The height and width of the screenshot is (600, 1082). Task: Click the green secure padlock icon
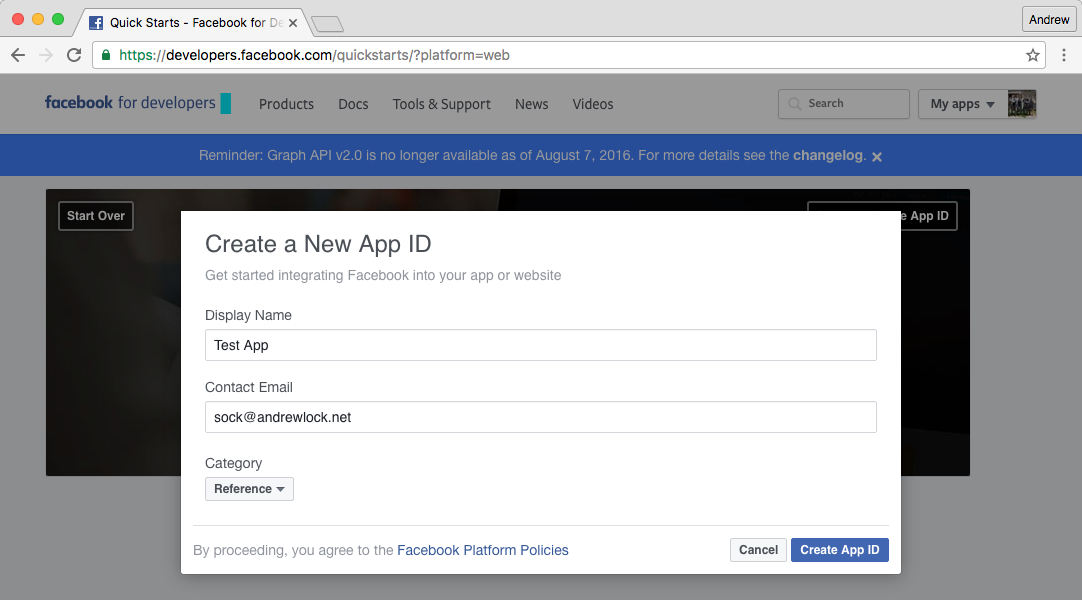pos(106,55)
